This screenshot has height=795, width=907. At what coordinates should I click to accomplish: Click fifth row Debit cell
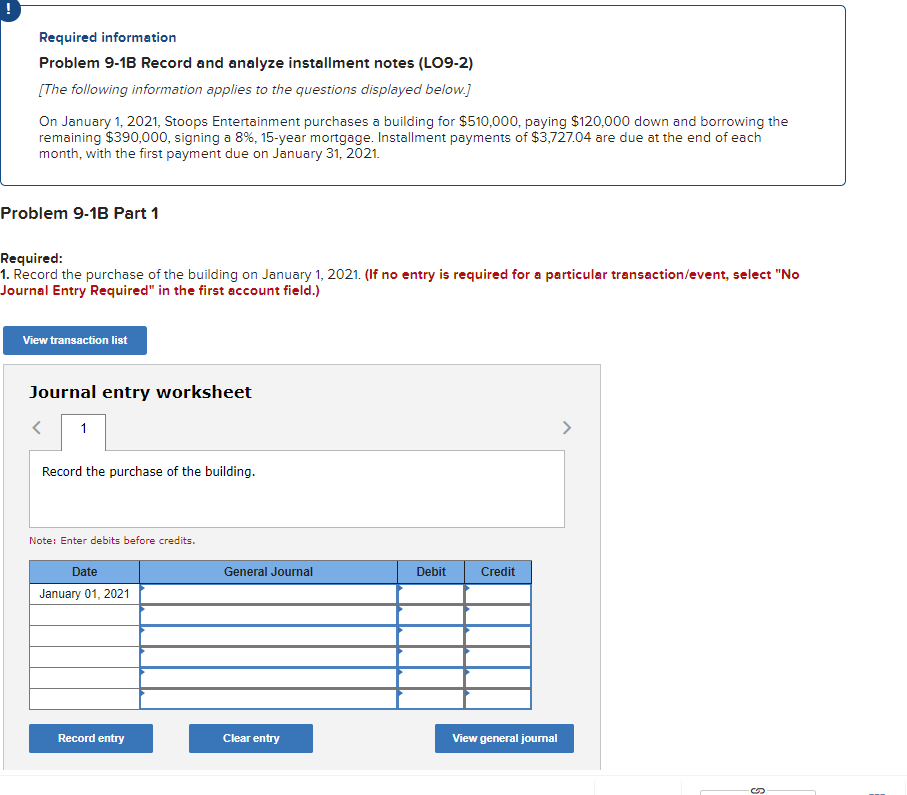(x=431, y=678)
